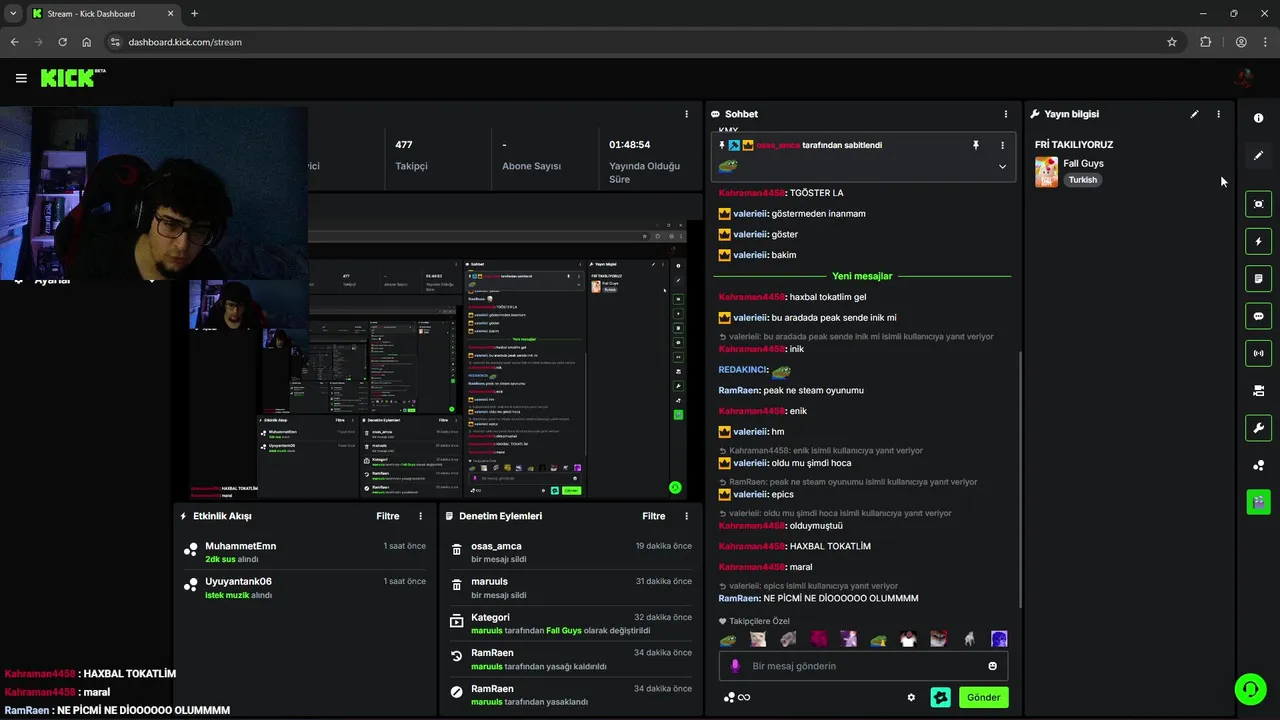
Task: Toggle the chat bubble sidebar icon
Action: [x=1258, y=316]
